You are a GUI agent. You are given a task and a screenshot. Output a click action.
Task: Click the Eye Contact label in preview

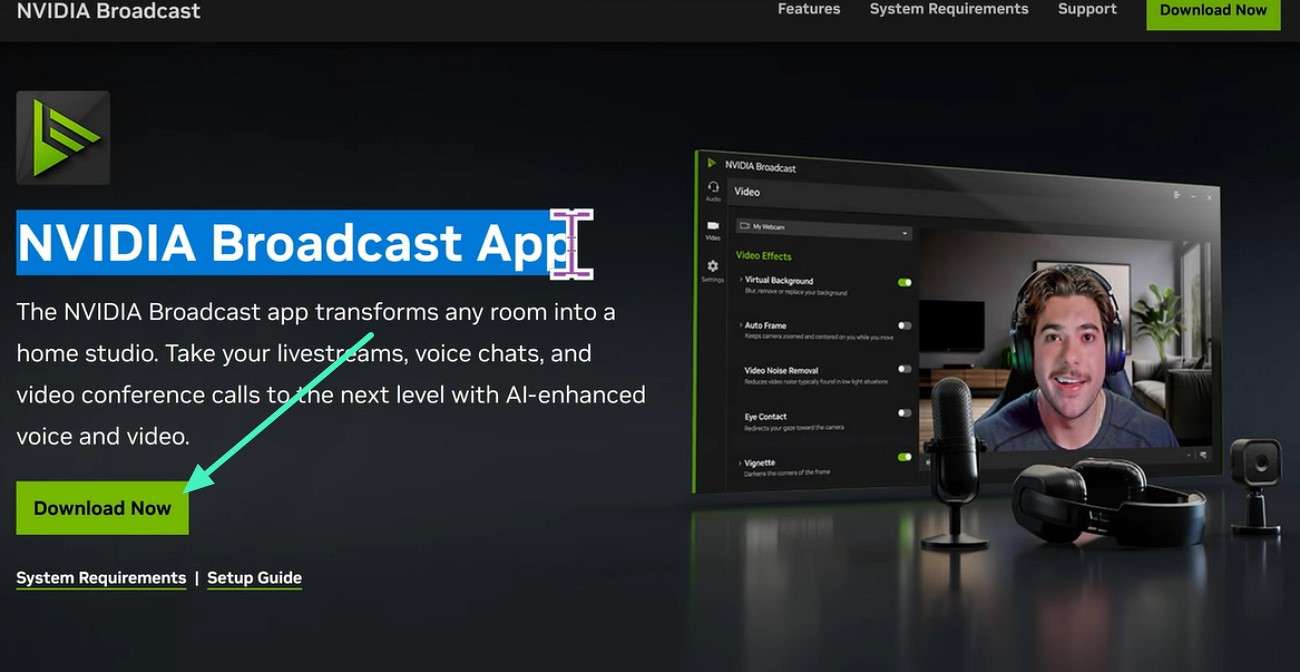[x=766, y=417]
